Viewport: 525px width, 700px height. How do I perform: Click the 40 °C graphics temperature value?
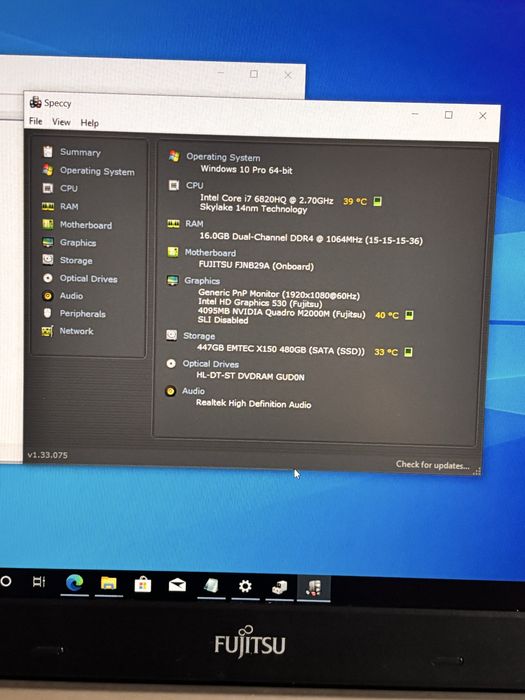click(x=387, y=315)
